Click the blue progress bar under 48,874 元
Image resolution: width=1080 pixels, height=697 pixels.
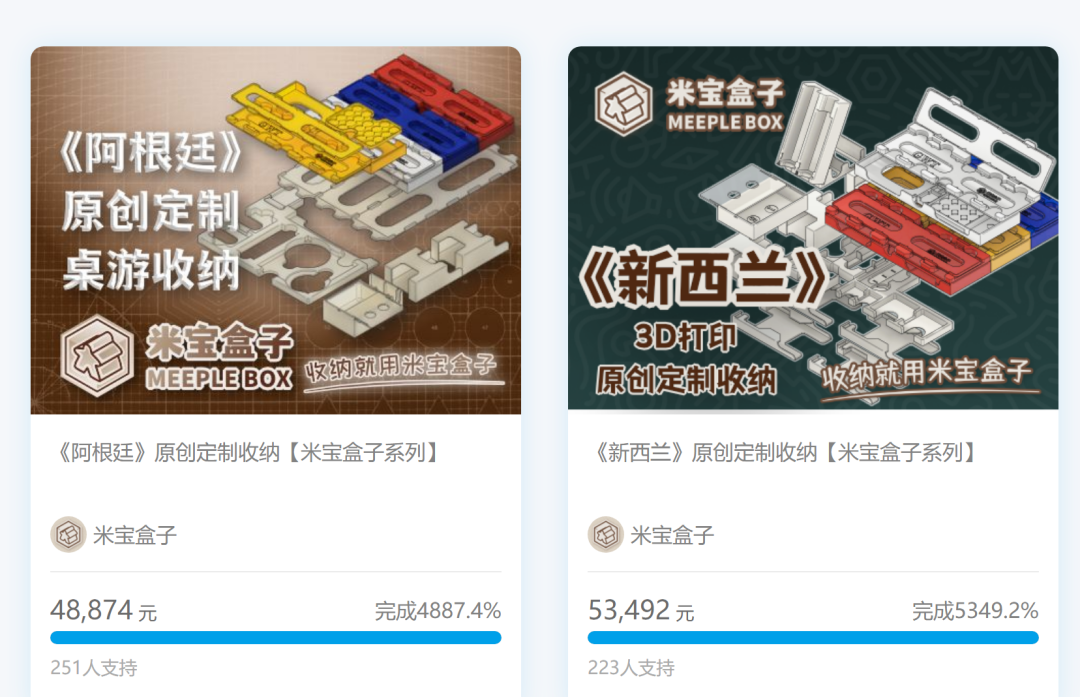[276, 638]
